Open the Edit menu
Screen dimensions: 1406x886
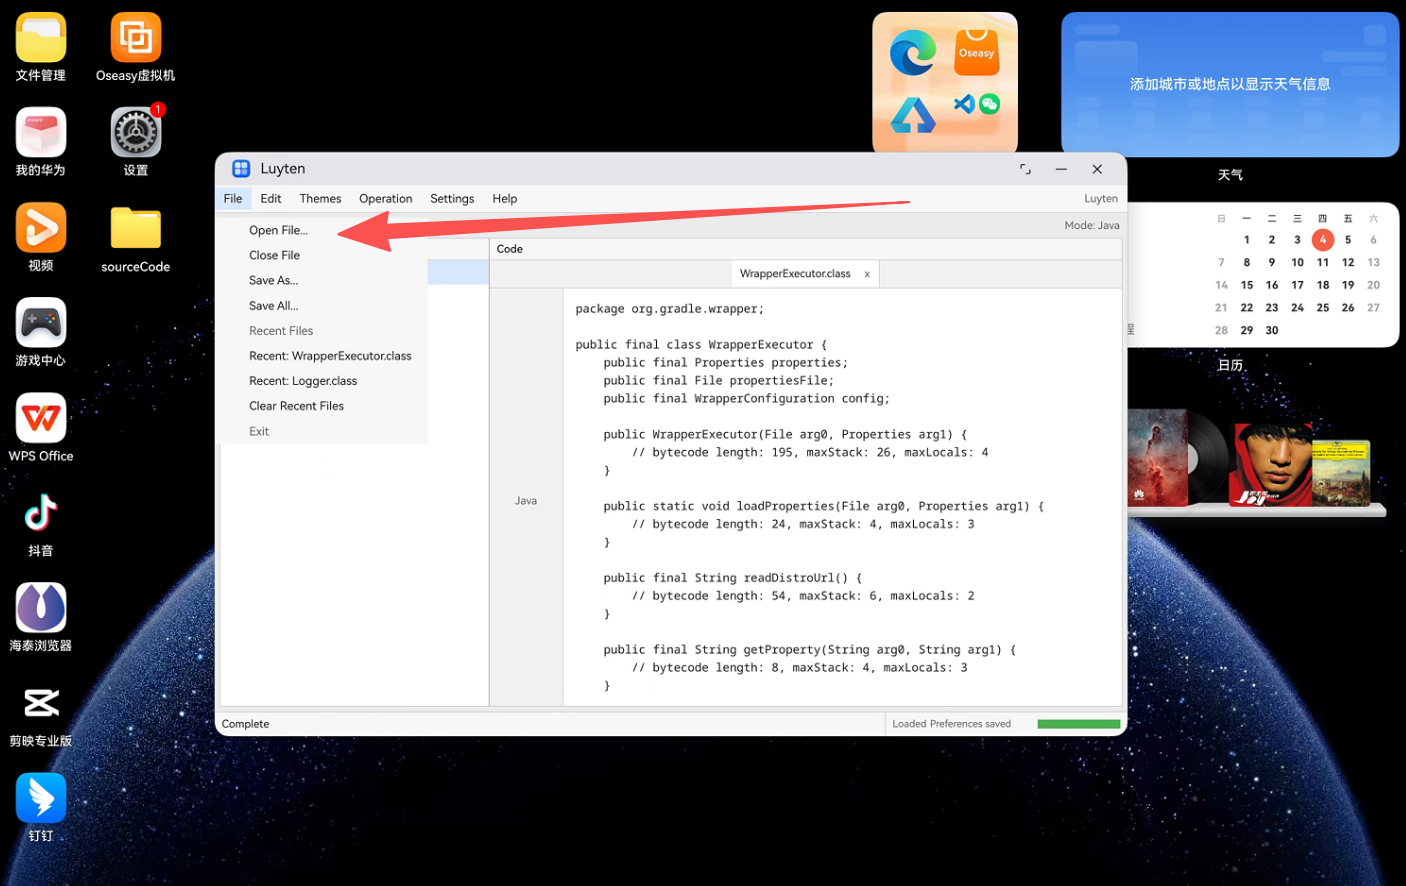(271, 199)
